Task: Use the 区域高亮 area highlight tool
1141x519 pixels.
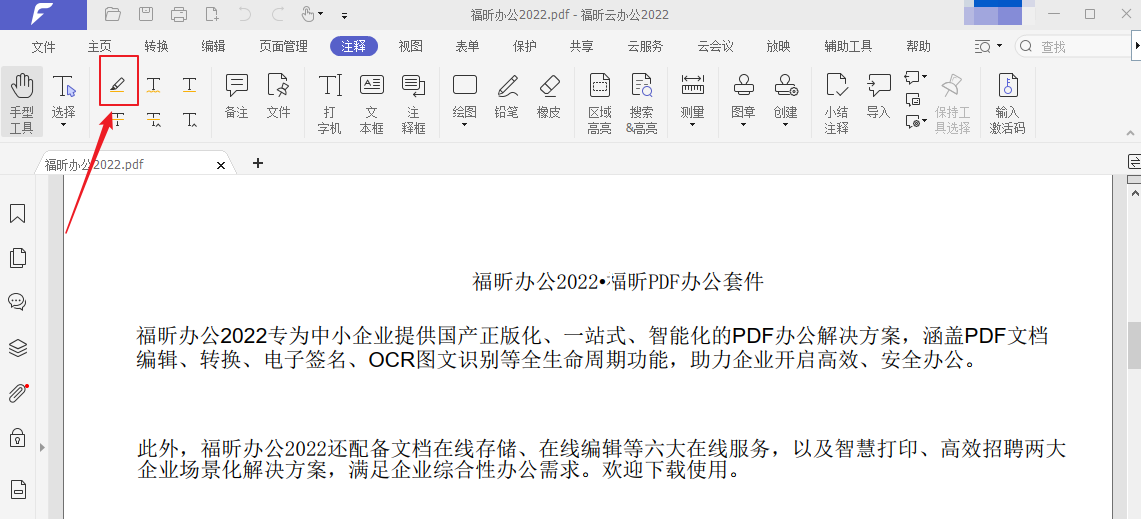Action: pyautogui.click(x=600, y=103)
